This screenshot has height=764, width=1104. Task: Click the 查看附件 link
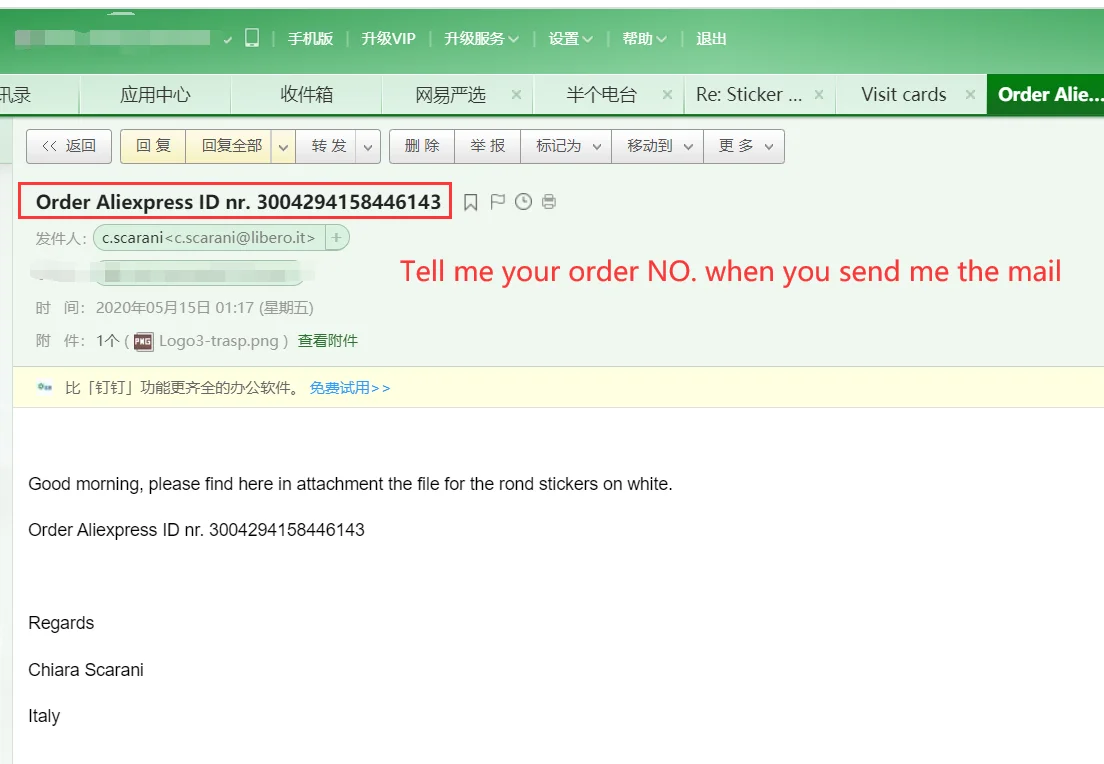point(327,341)
